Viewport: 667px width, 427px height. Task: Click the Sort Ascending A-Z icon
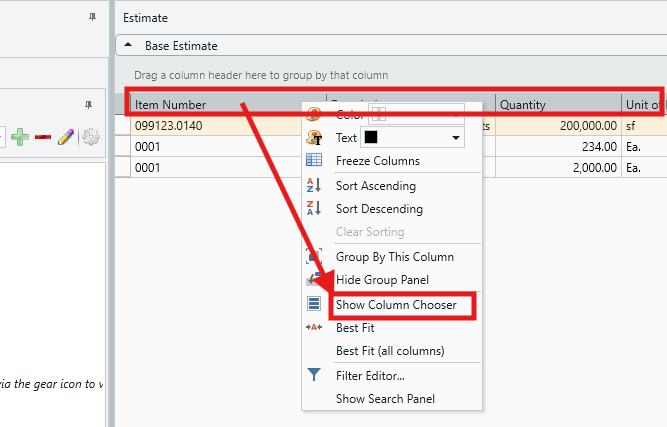click(314, 185)
